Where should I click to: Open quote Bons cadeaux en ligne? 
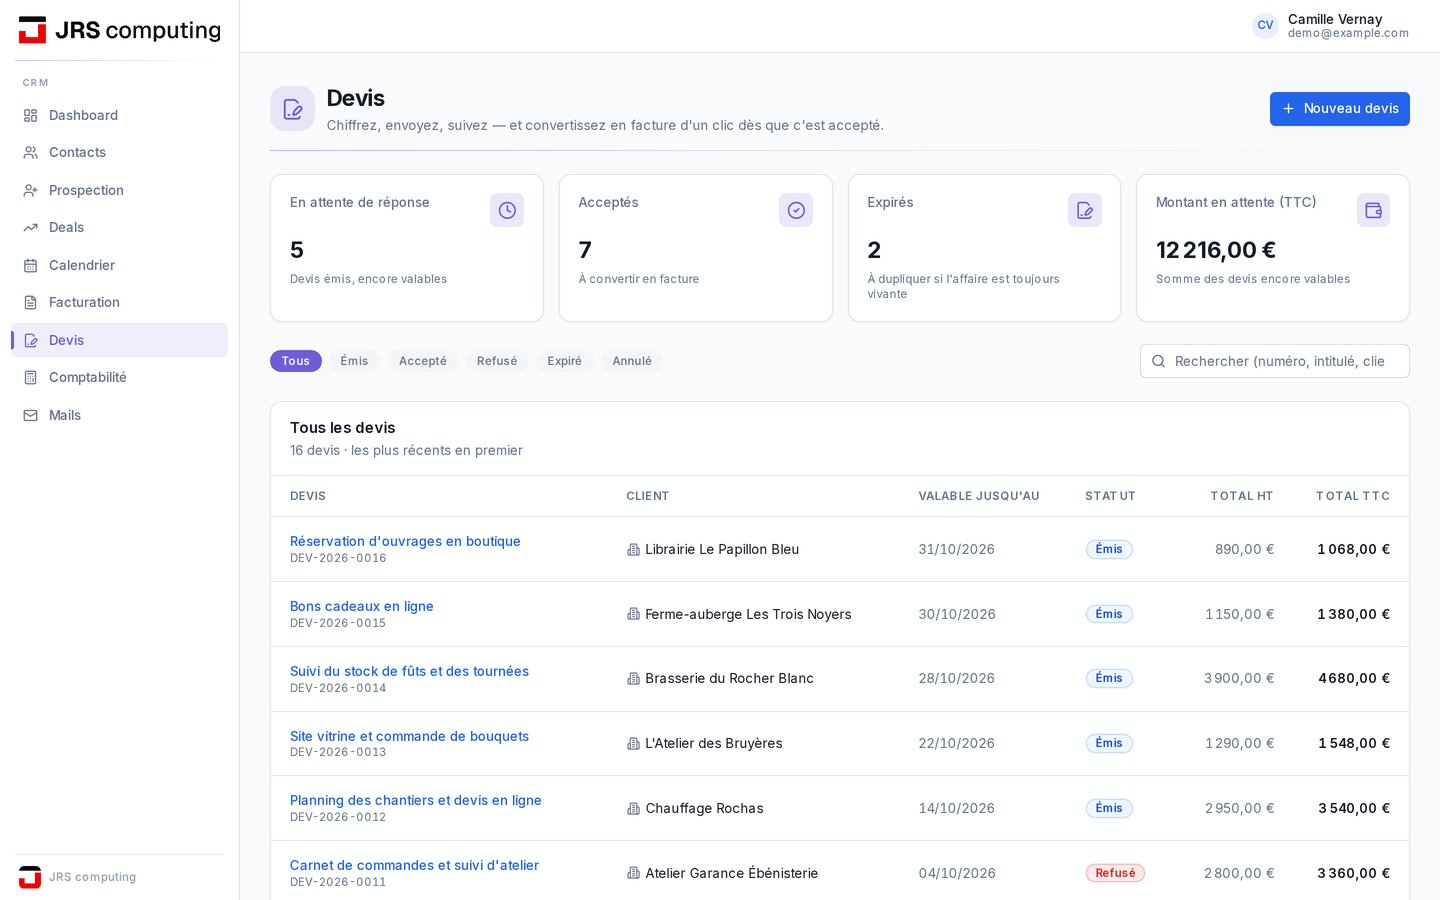[362, 606]
